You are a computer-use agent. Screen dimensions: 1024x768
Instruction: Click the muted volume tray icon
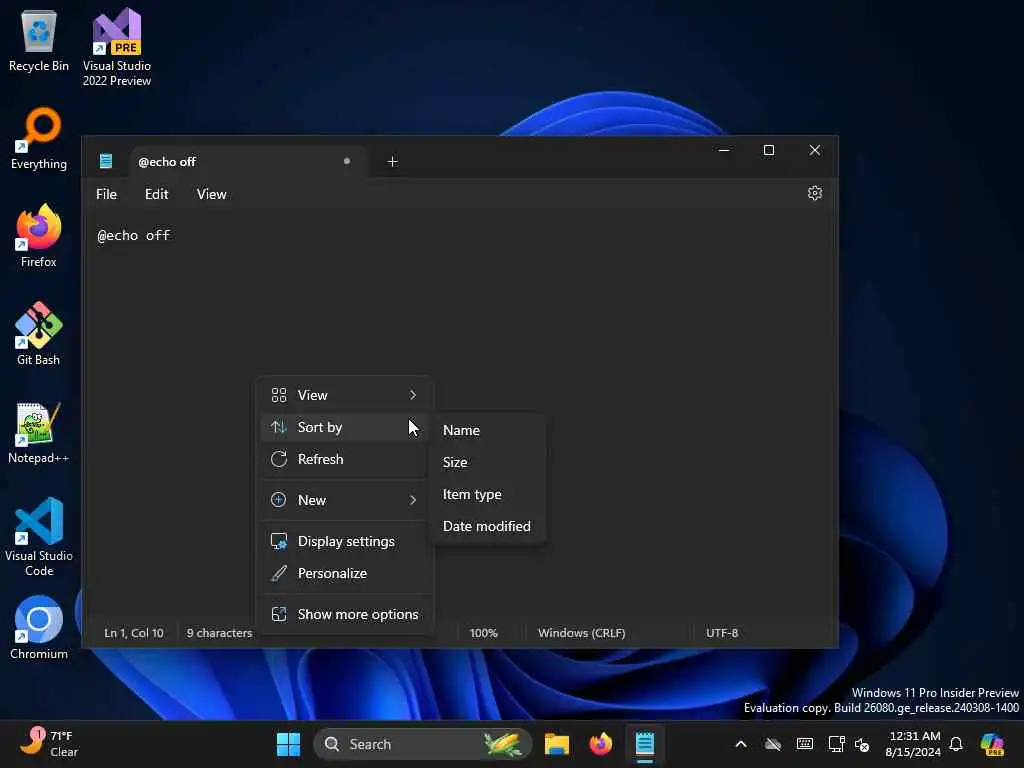(862, 744)
